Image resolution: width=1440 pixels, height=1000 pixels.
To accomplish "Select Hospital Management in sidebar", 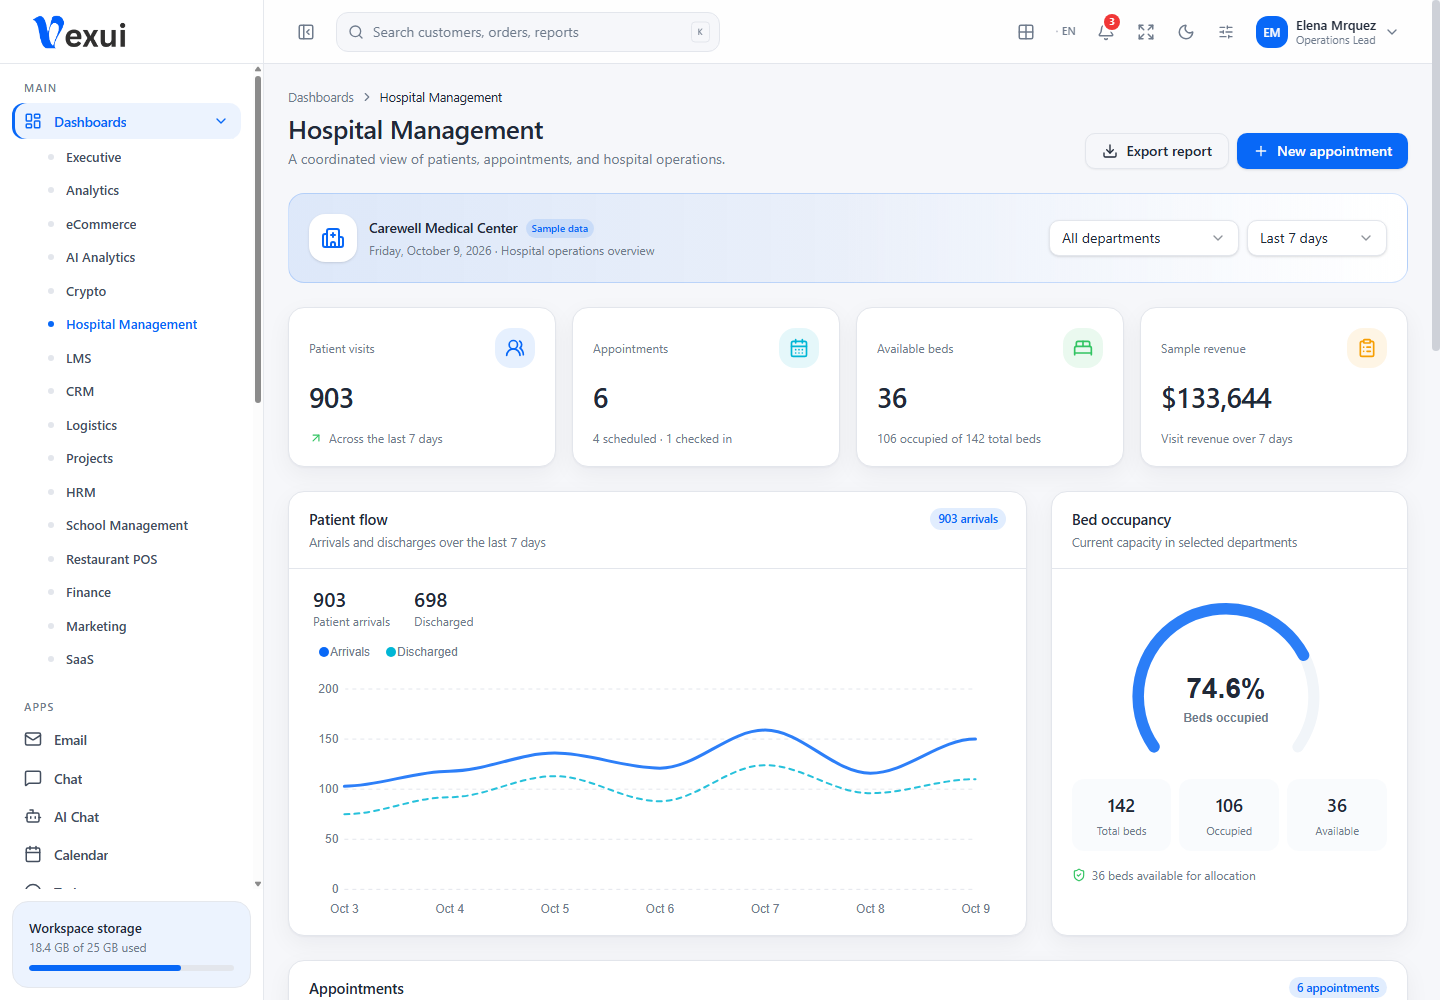I will coord(132,325).
